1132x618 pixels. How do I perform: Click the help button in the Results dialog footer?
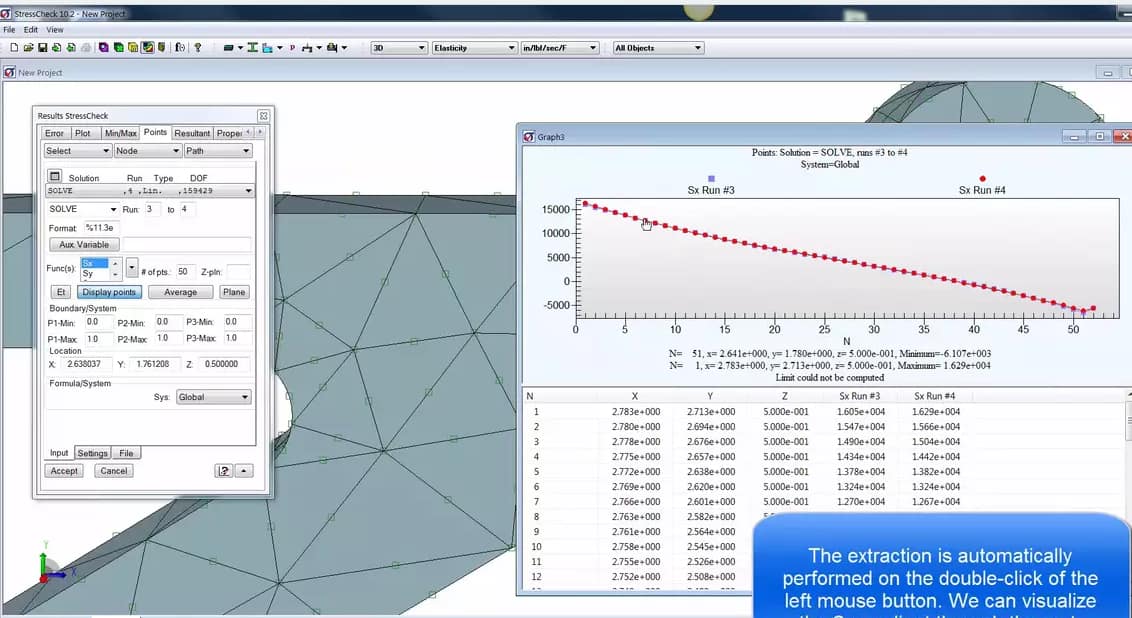pyautogui.click(x=225, y=470)
